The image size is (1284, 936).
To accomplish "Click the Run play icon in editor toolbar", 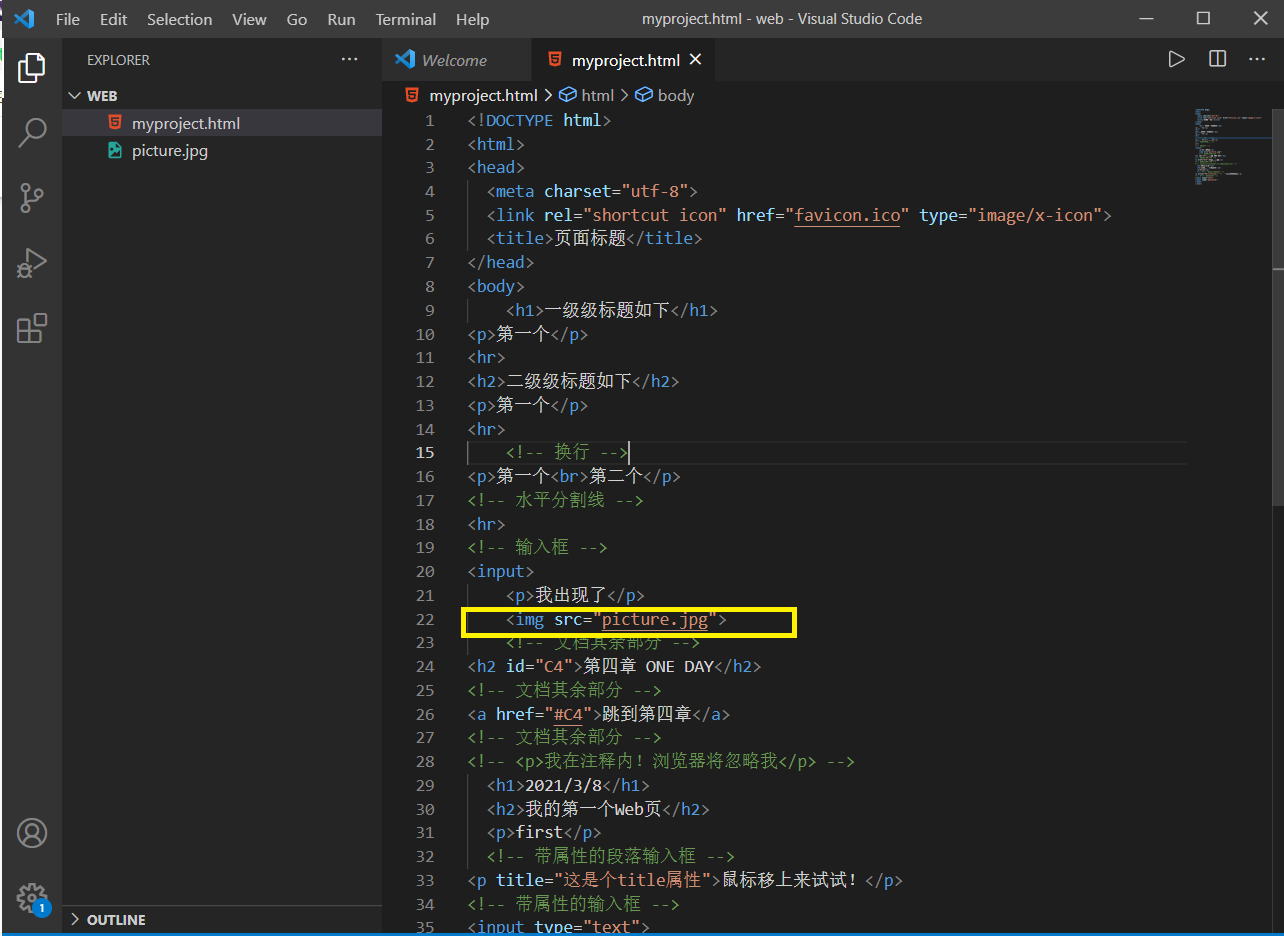I will point(1176,59).
